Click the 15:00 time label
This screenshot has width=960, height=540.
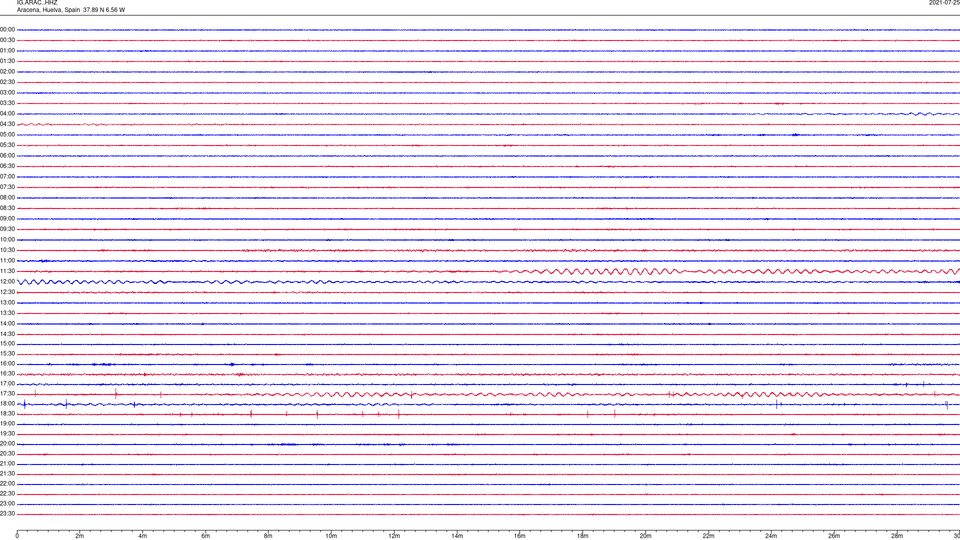[7, 344]
